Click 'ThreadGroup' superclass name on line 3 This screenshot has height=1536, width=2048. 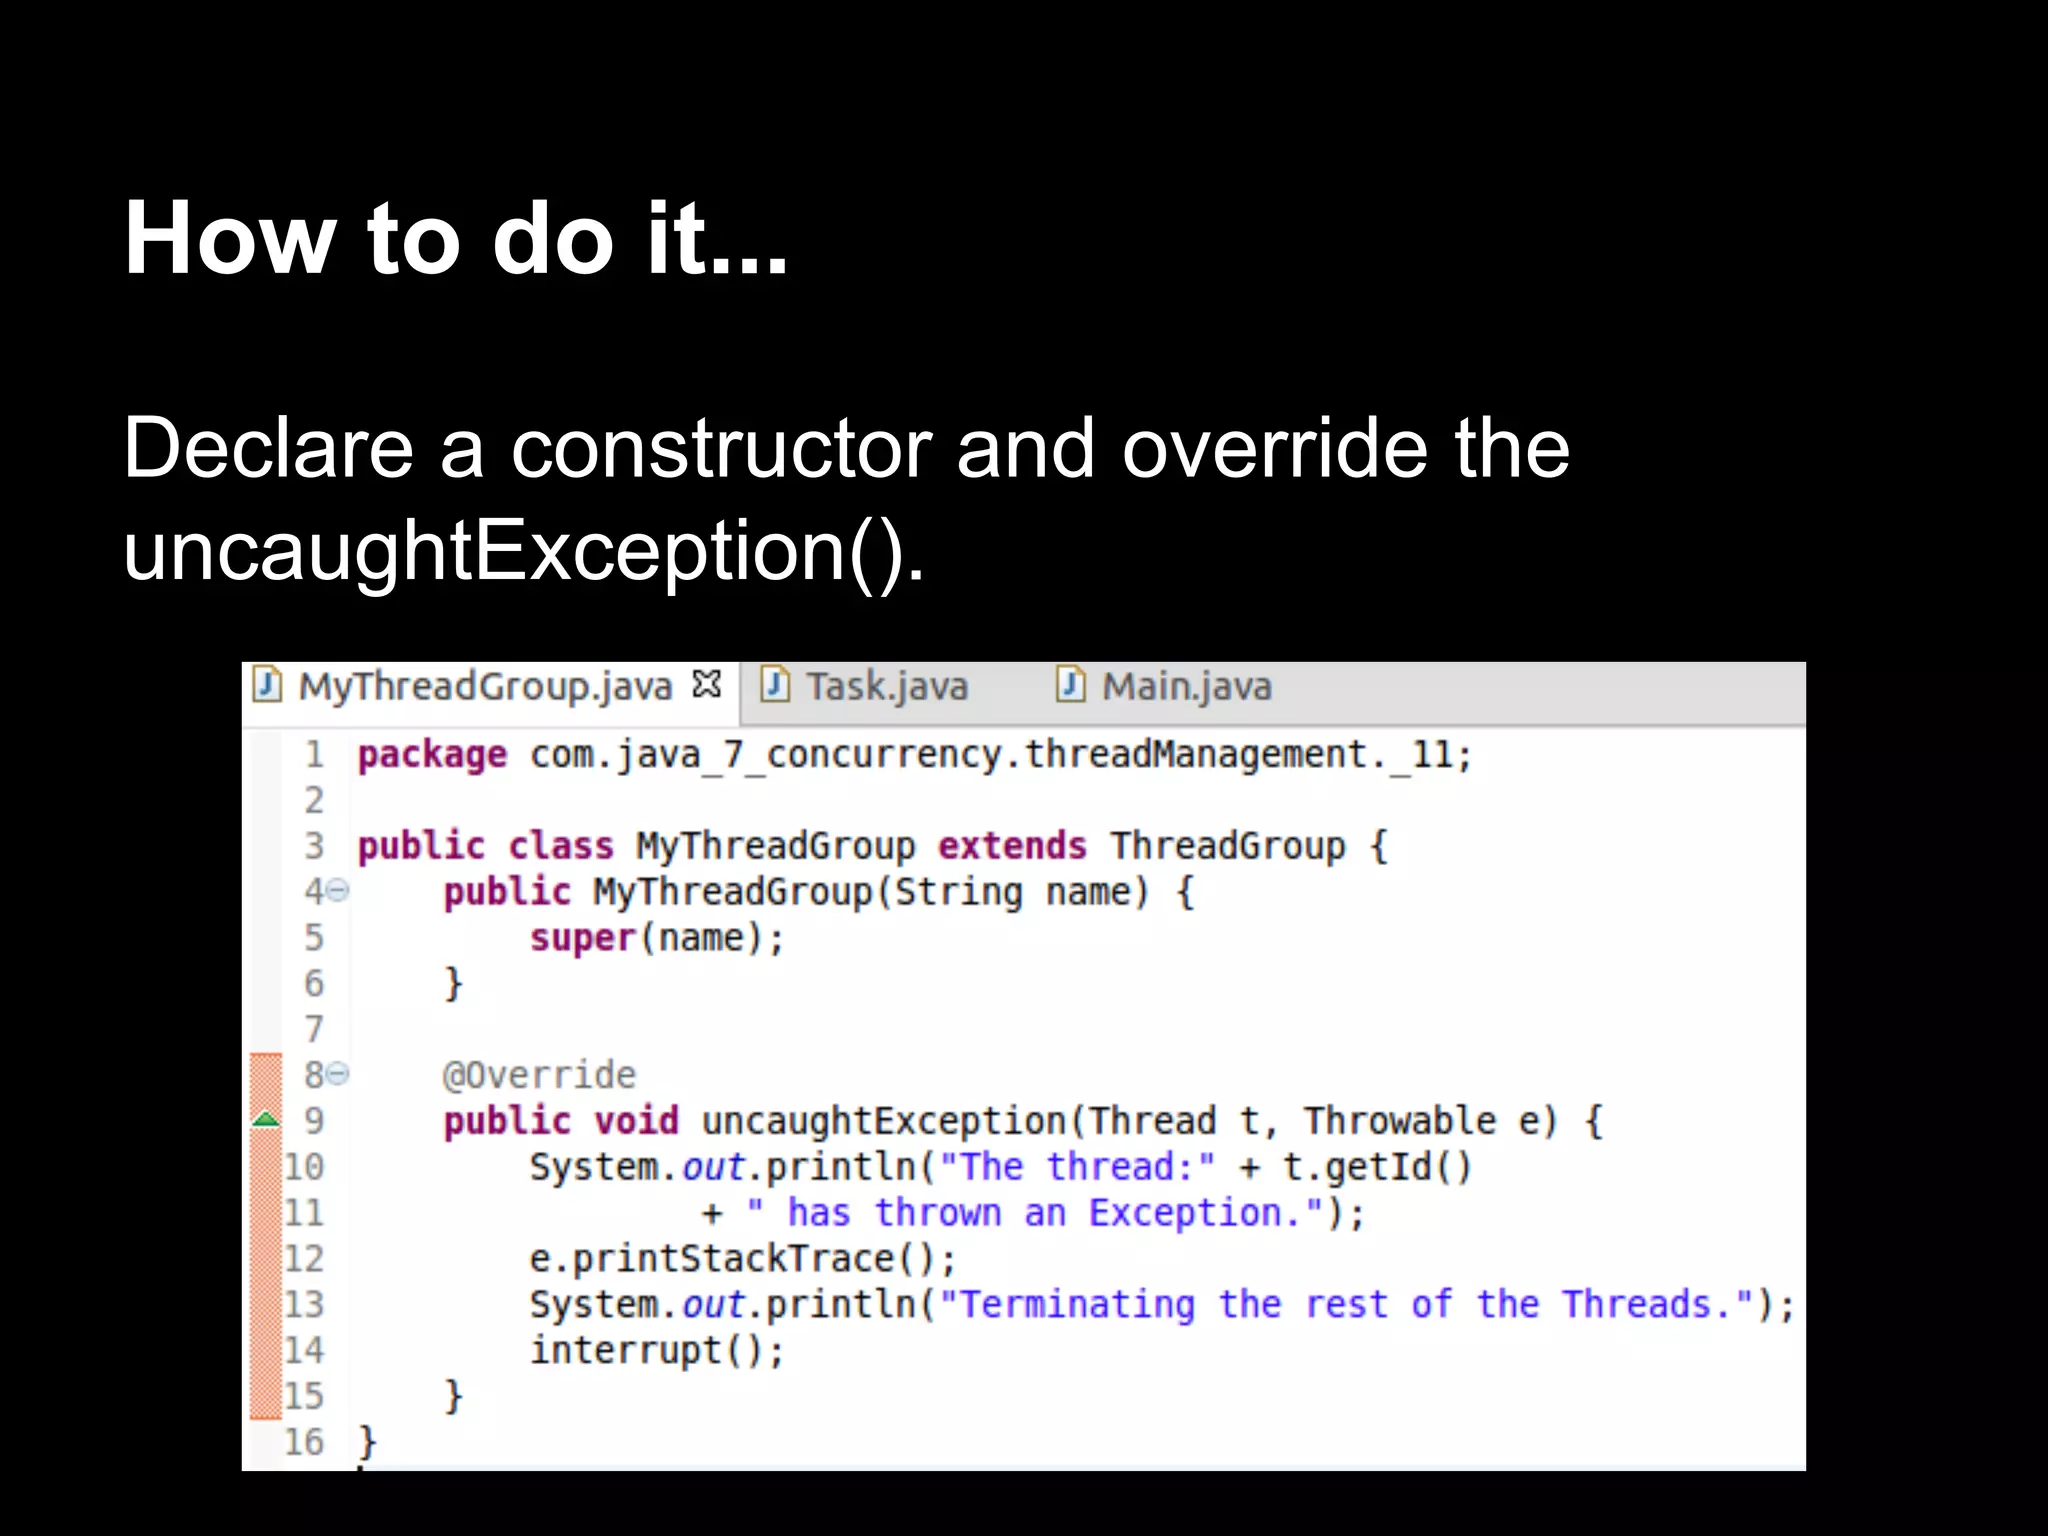(x=1228, y=847)
